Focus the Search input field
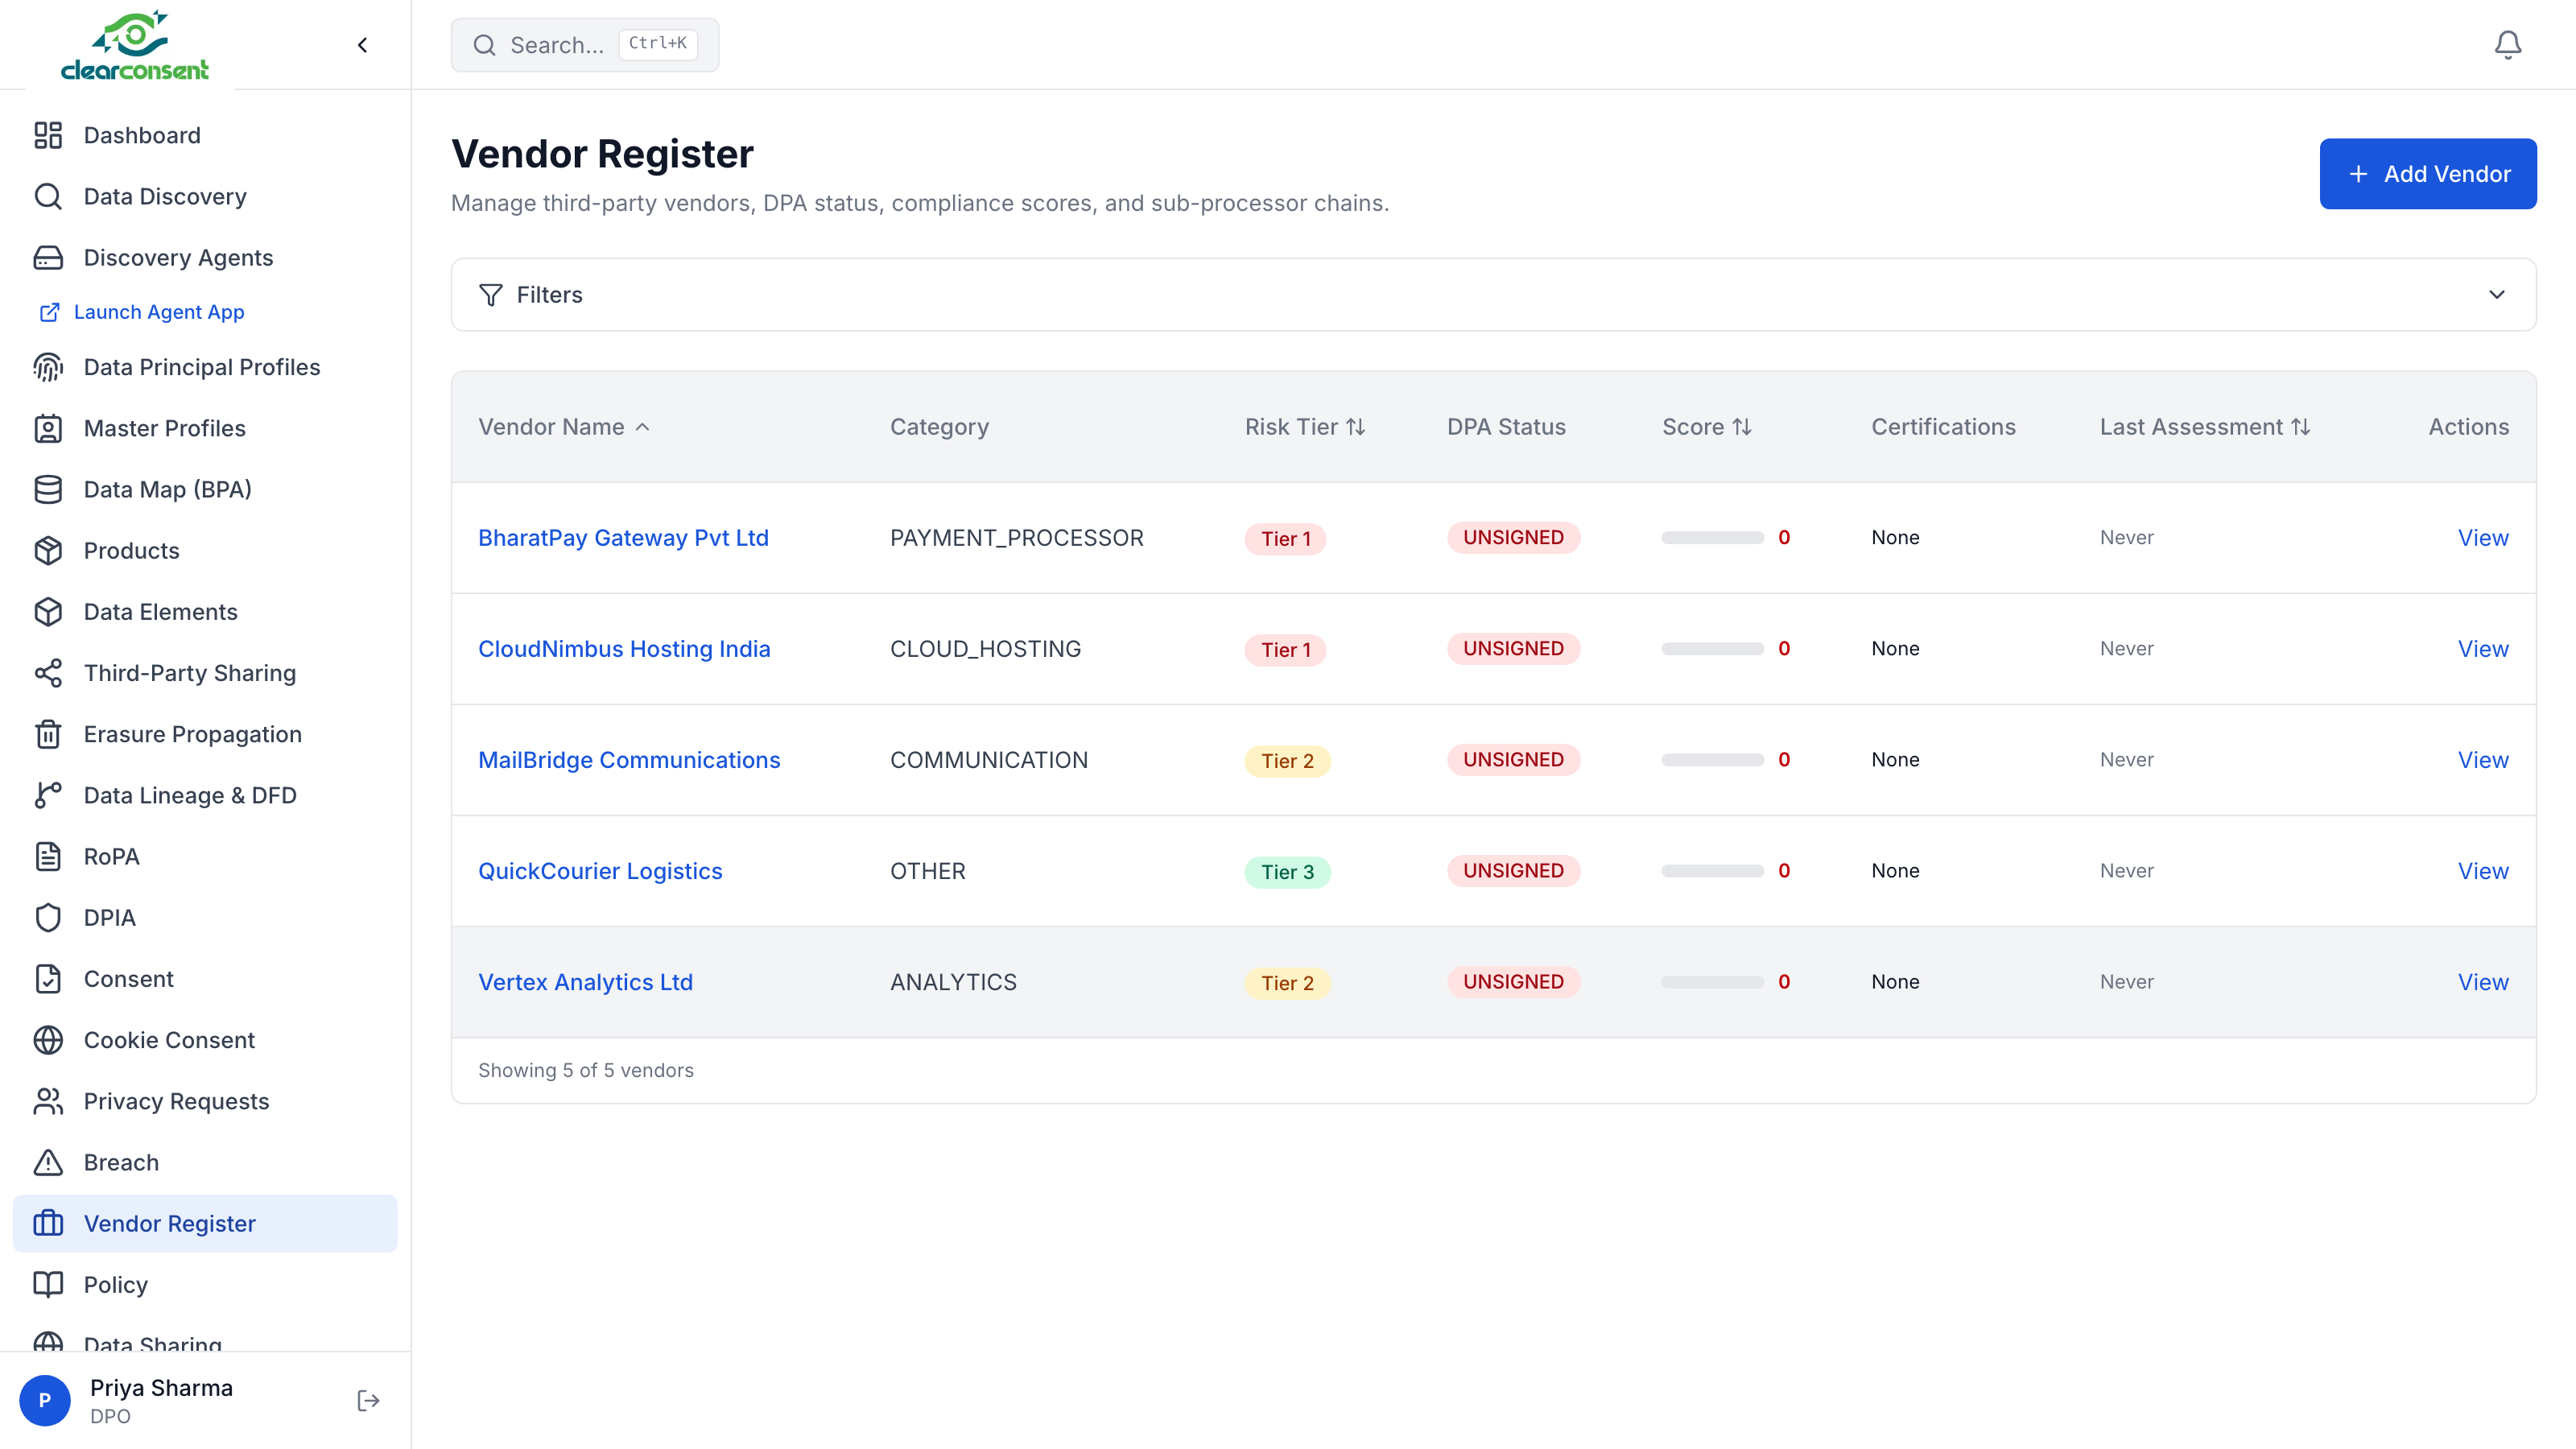Viewport: 2576px width, 1449px height. tap(585, 45)
